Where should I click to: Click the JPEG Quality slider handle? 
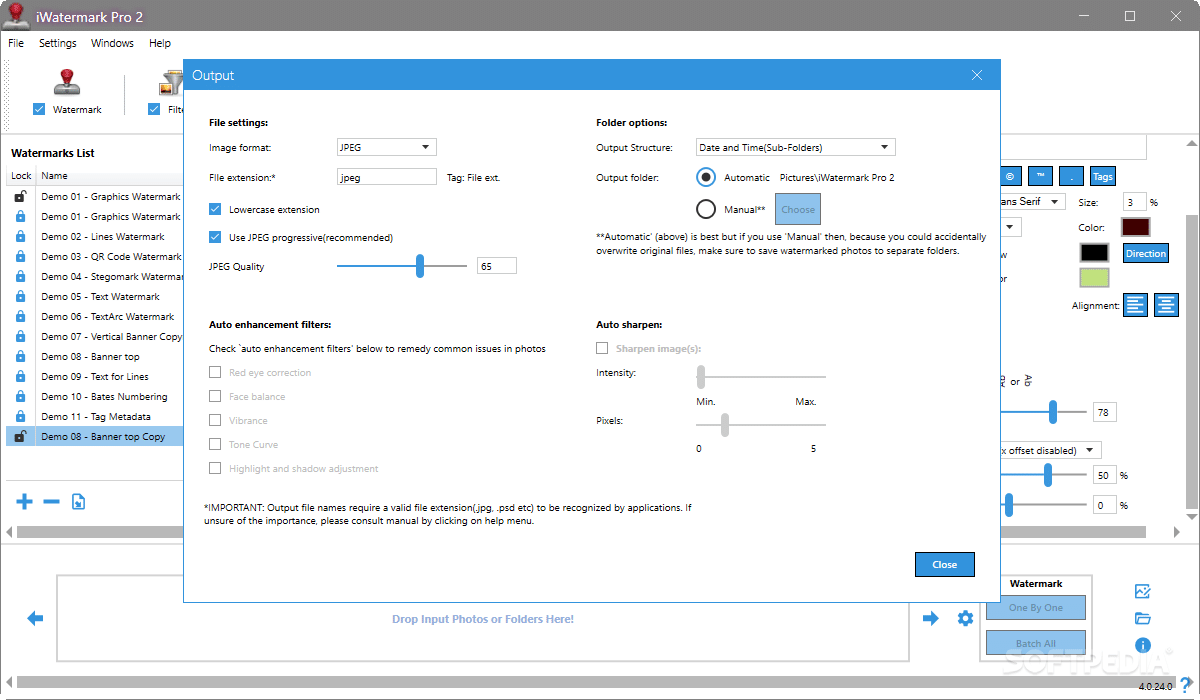pos(420,266)
